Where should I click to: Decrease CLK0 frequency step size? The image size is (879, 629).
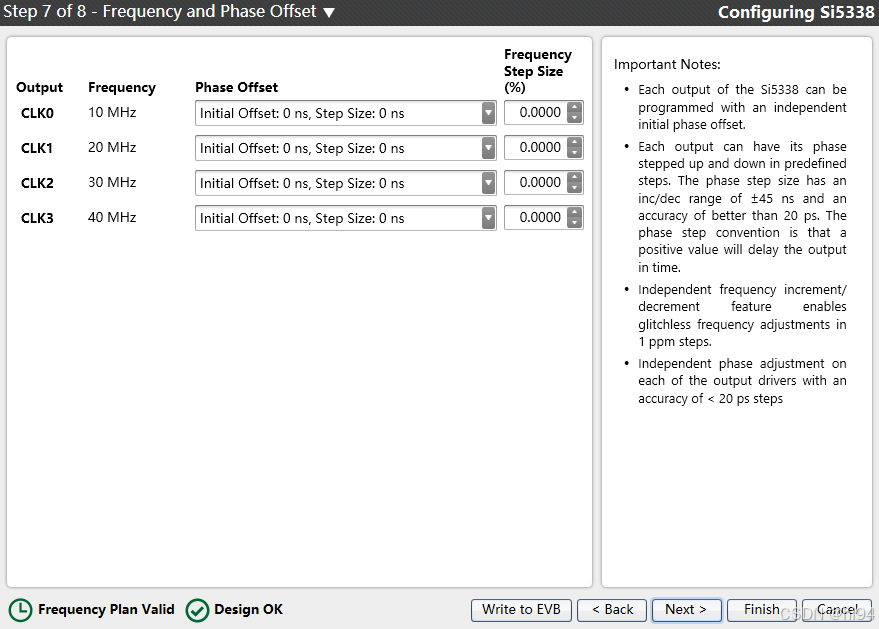pos(575,118)
